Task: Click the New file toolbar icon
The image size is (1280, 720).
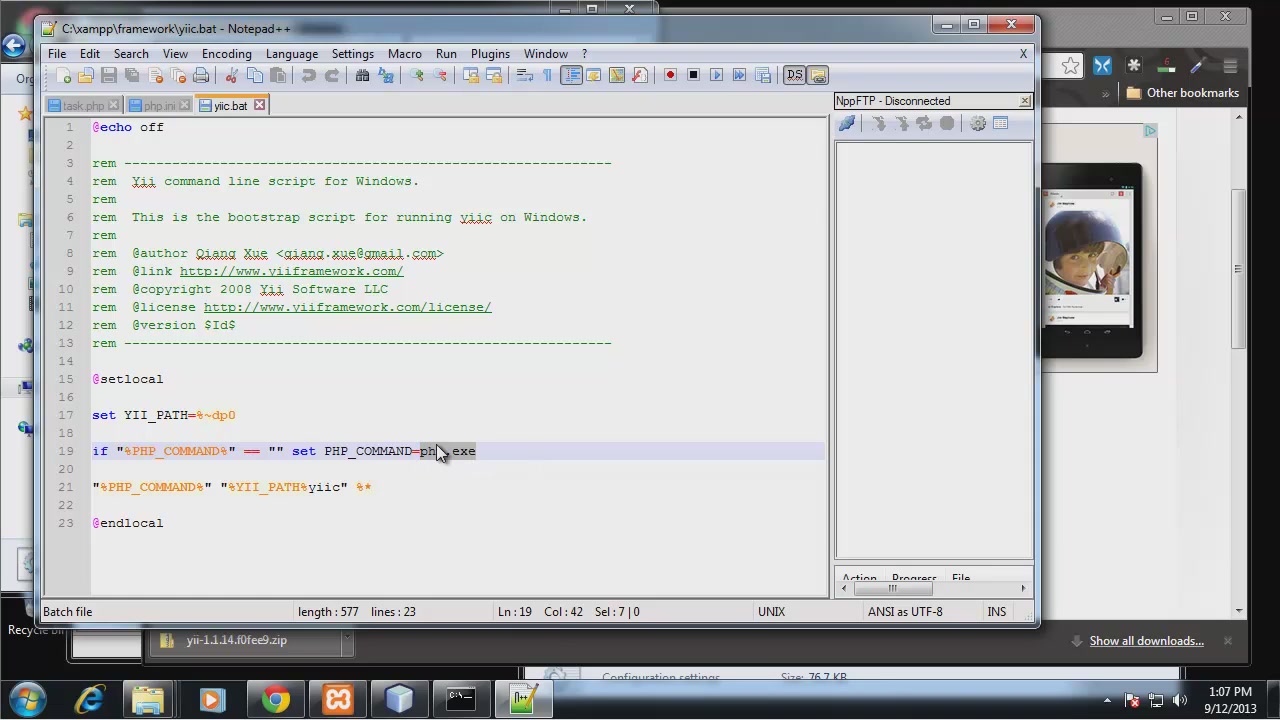Action: click(63, 76)
